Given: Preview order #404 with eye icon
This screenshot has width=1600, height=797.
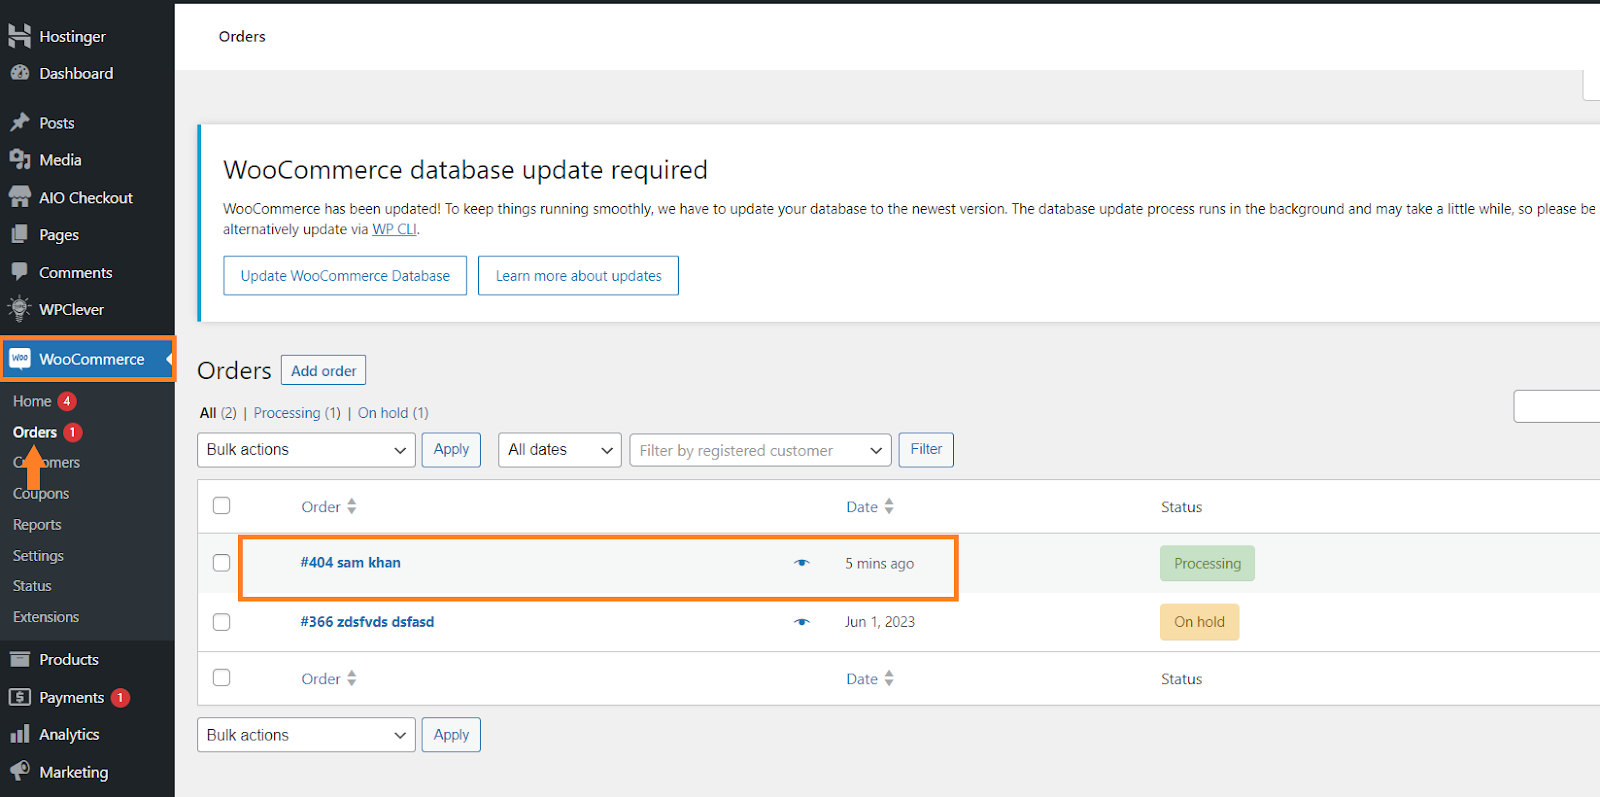Looking at the screenshot, I should [801, 563].
